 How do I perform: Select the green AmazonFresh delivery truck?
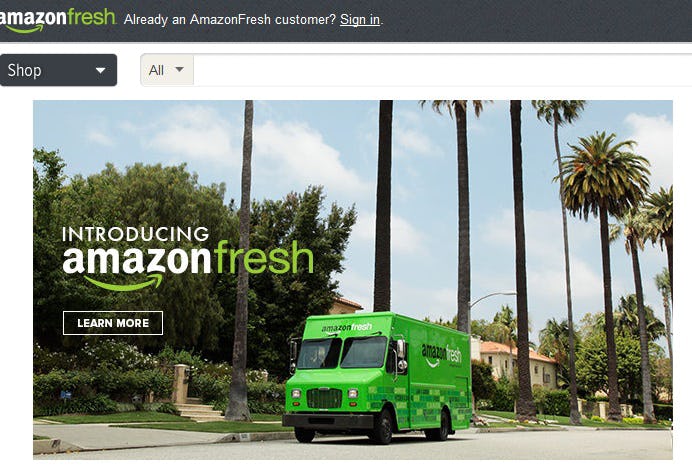tap(376, 377)
